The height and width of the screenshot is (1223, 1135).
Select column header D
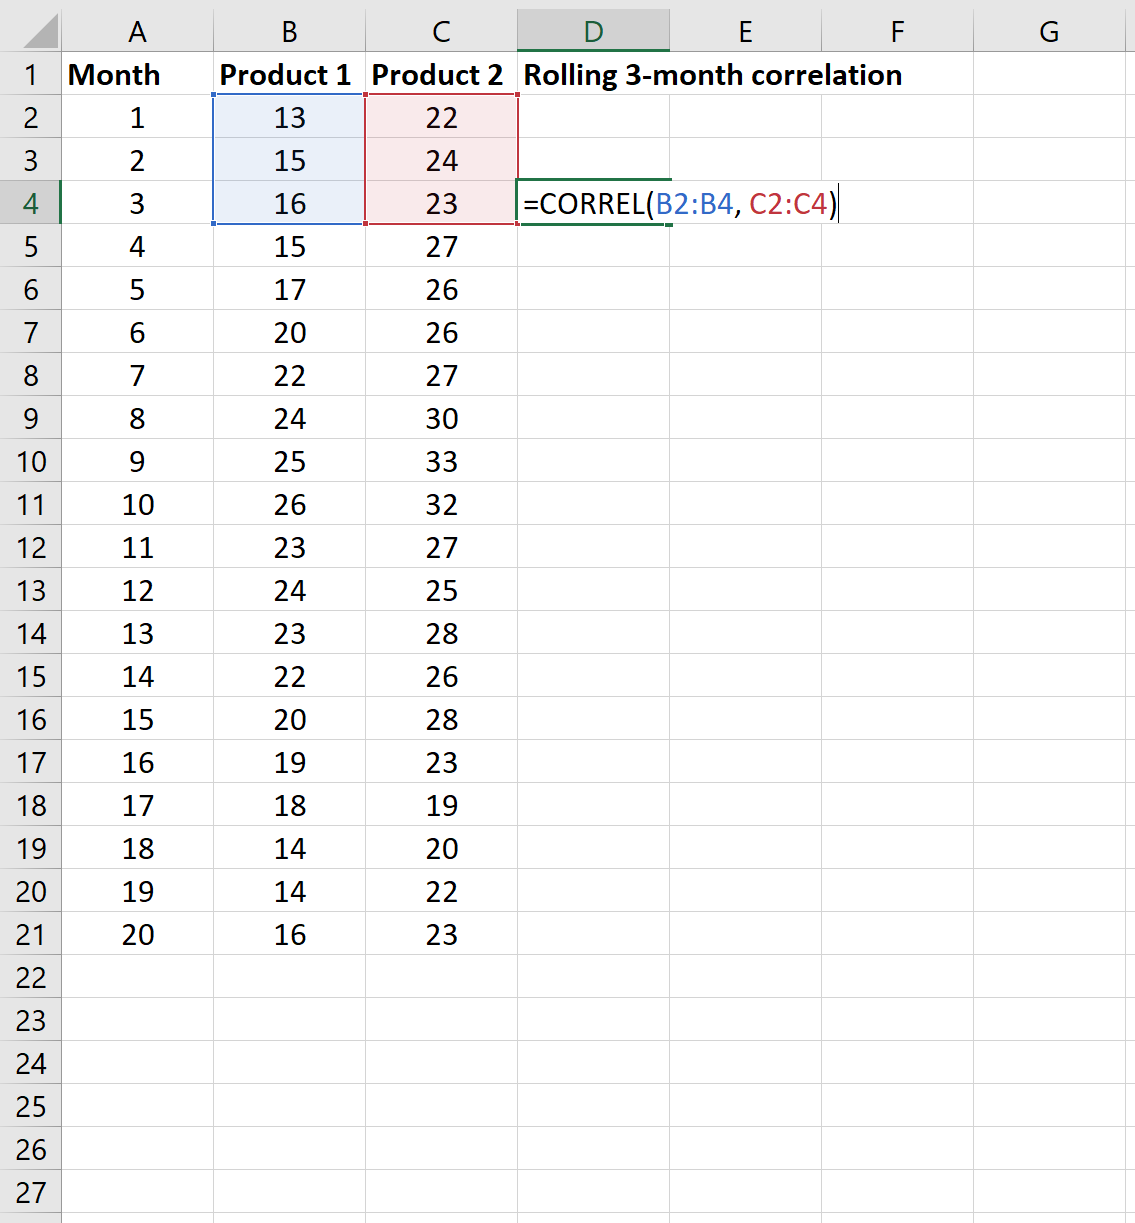coord(593,30)
